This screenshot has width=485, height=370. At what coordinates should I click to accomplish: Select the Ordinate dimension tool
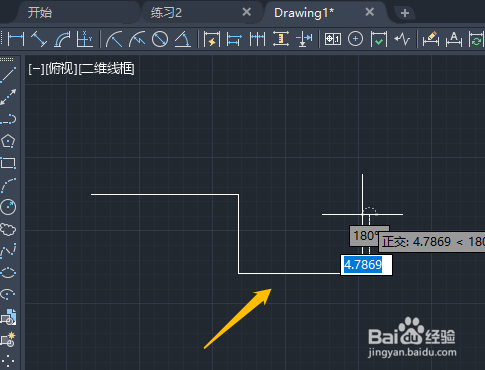pos(85,39)
